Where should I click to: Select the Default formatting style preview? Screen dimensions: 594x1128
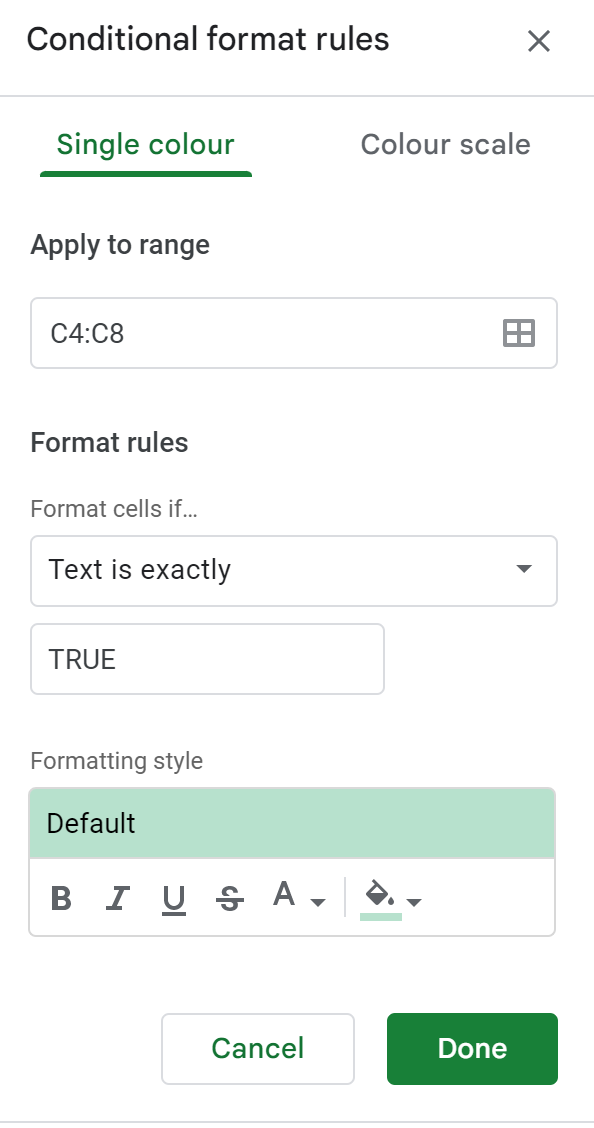click(x=294, y=823)
